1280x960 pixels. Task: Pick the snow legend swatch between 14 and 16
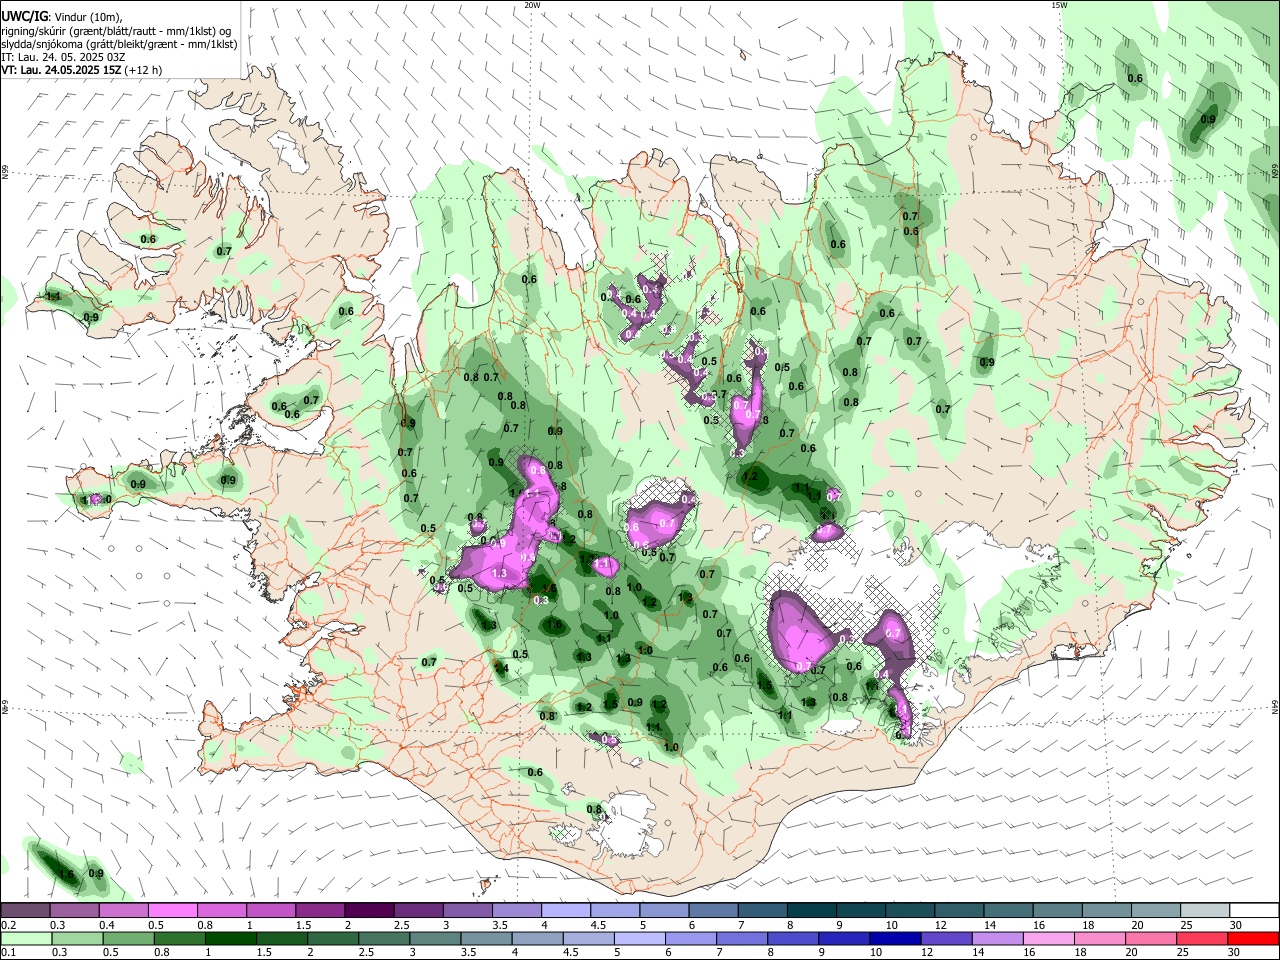pos(1008,911)
